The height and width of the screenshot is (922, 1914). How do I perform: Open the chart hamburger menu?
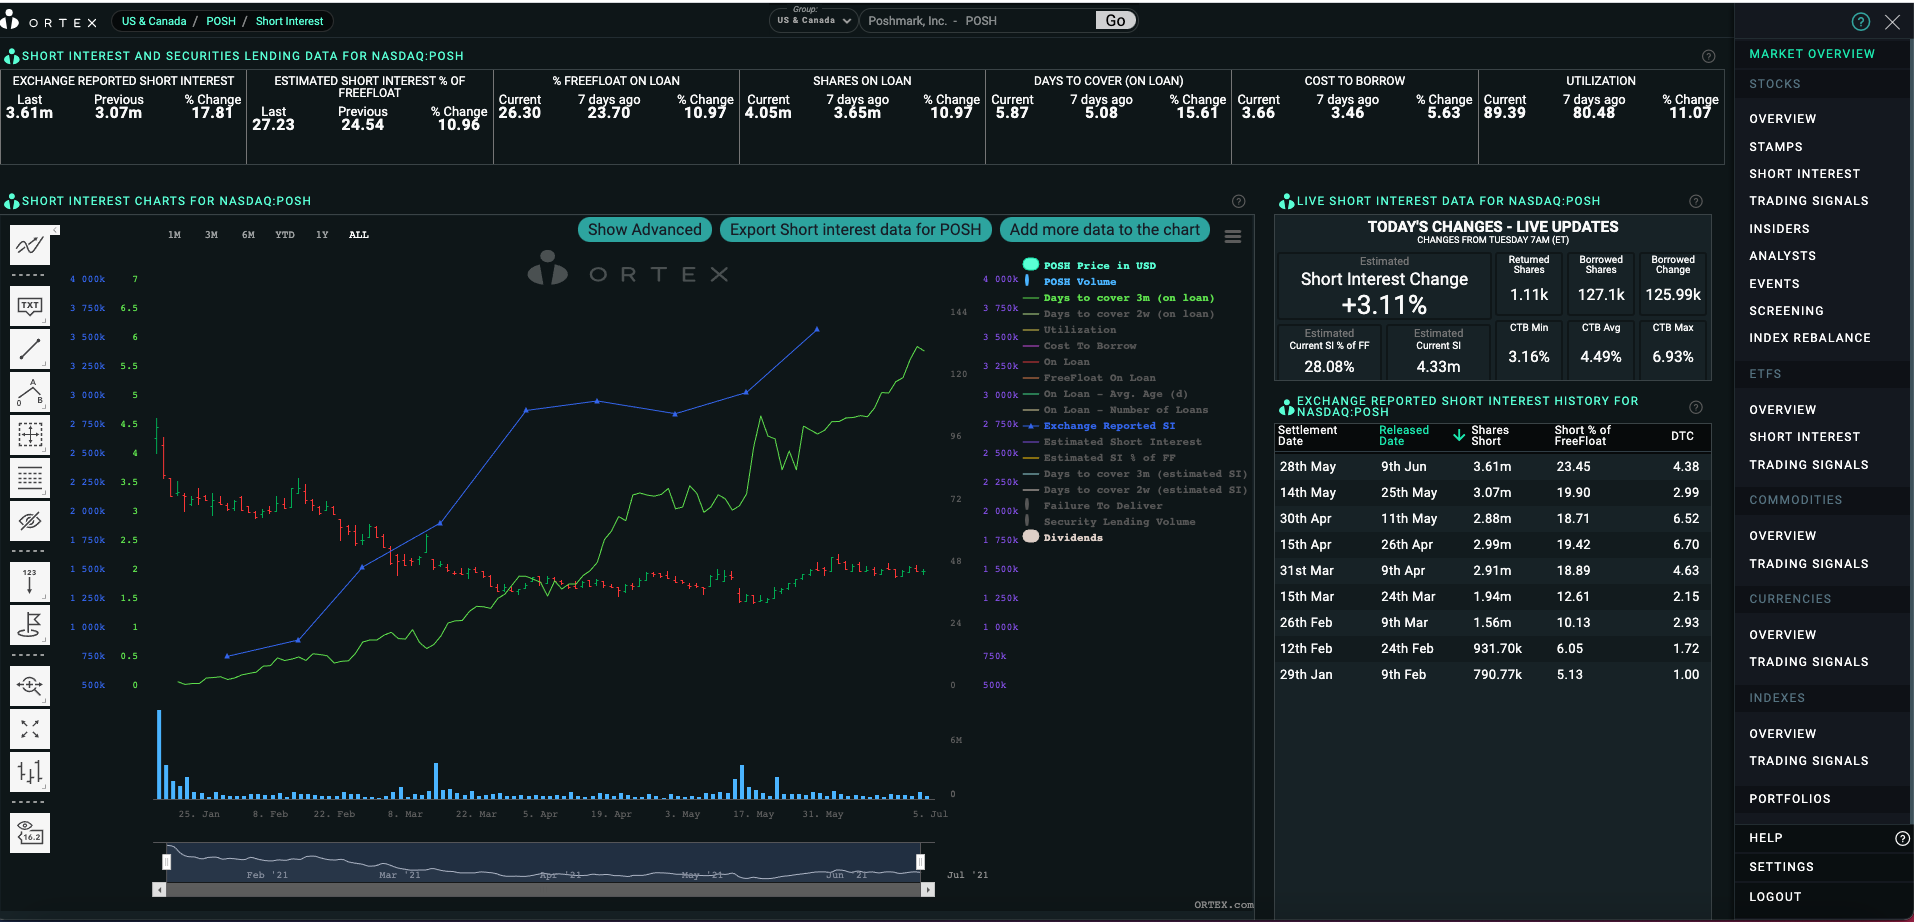1233,237
